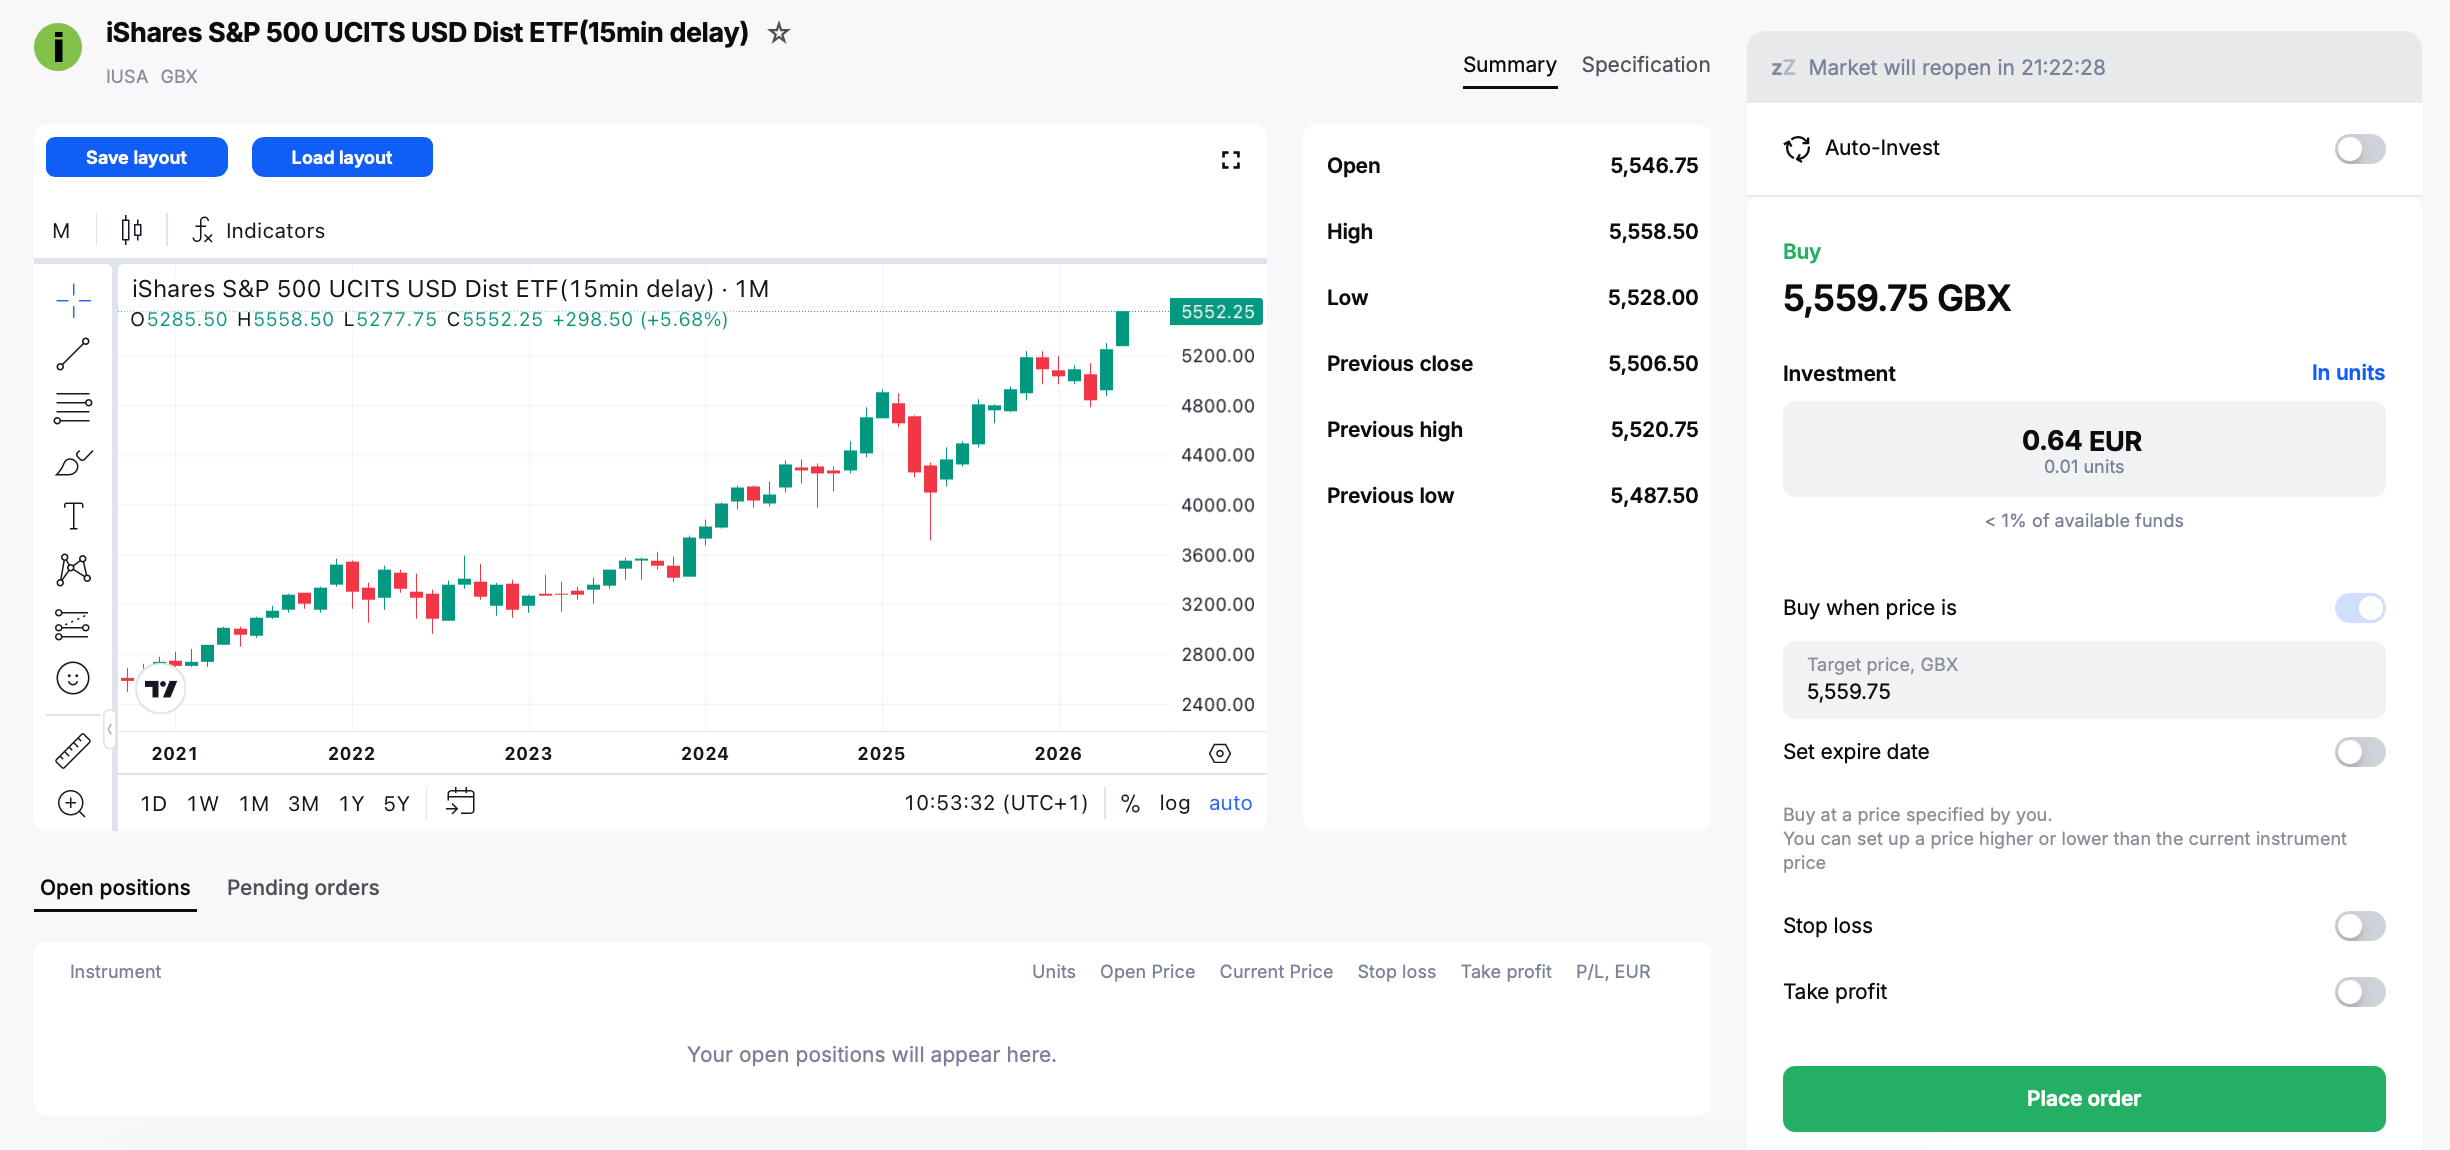Toggle auto scale on chart
This screenshot has height=1150, width=2450.
tap(1231, 803)
